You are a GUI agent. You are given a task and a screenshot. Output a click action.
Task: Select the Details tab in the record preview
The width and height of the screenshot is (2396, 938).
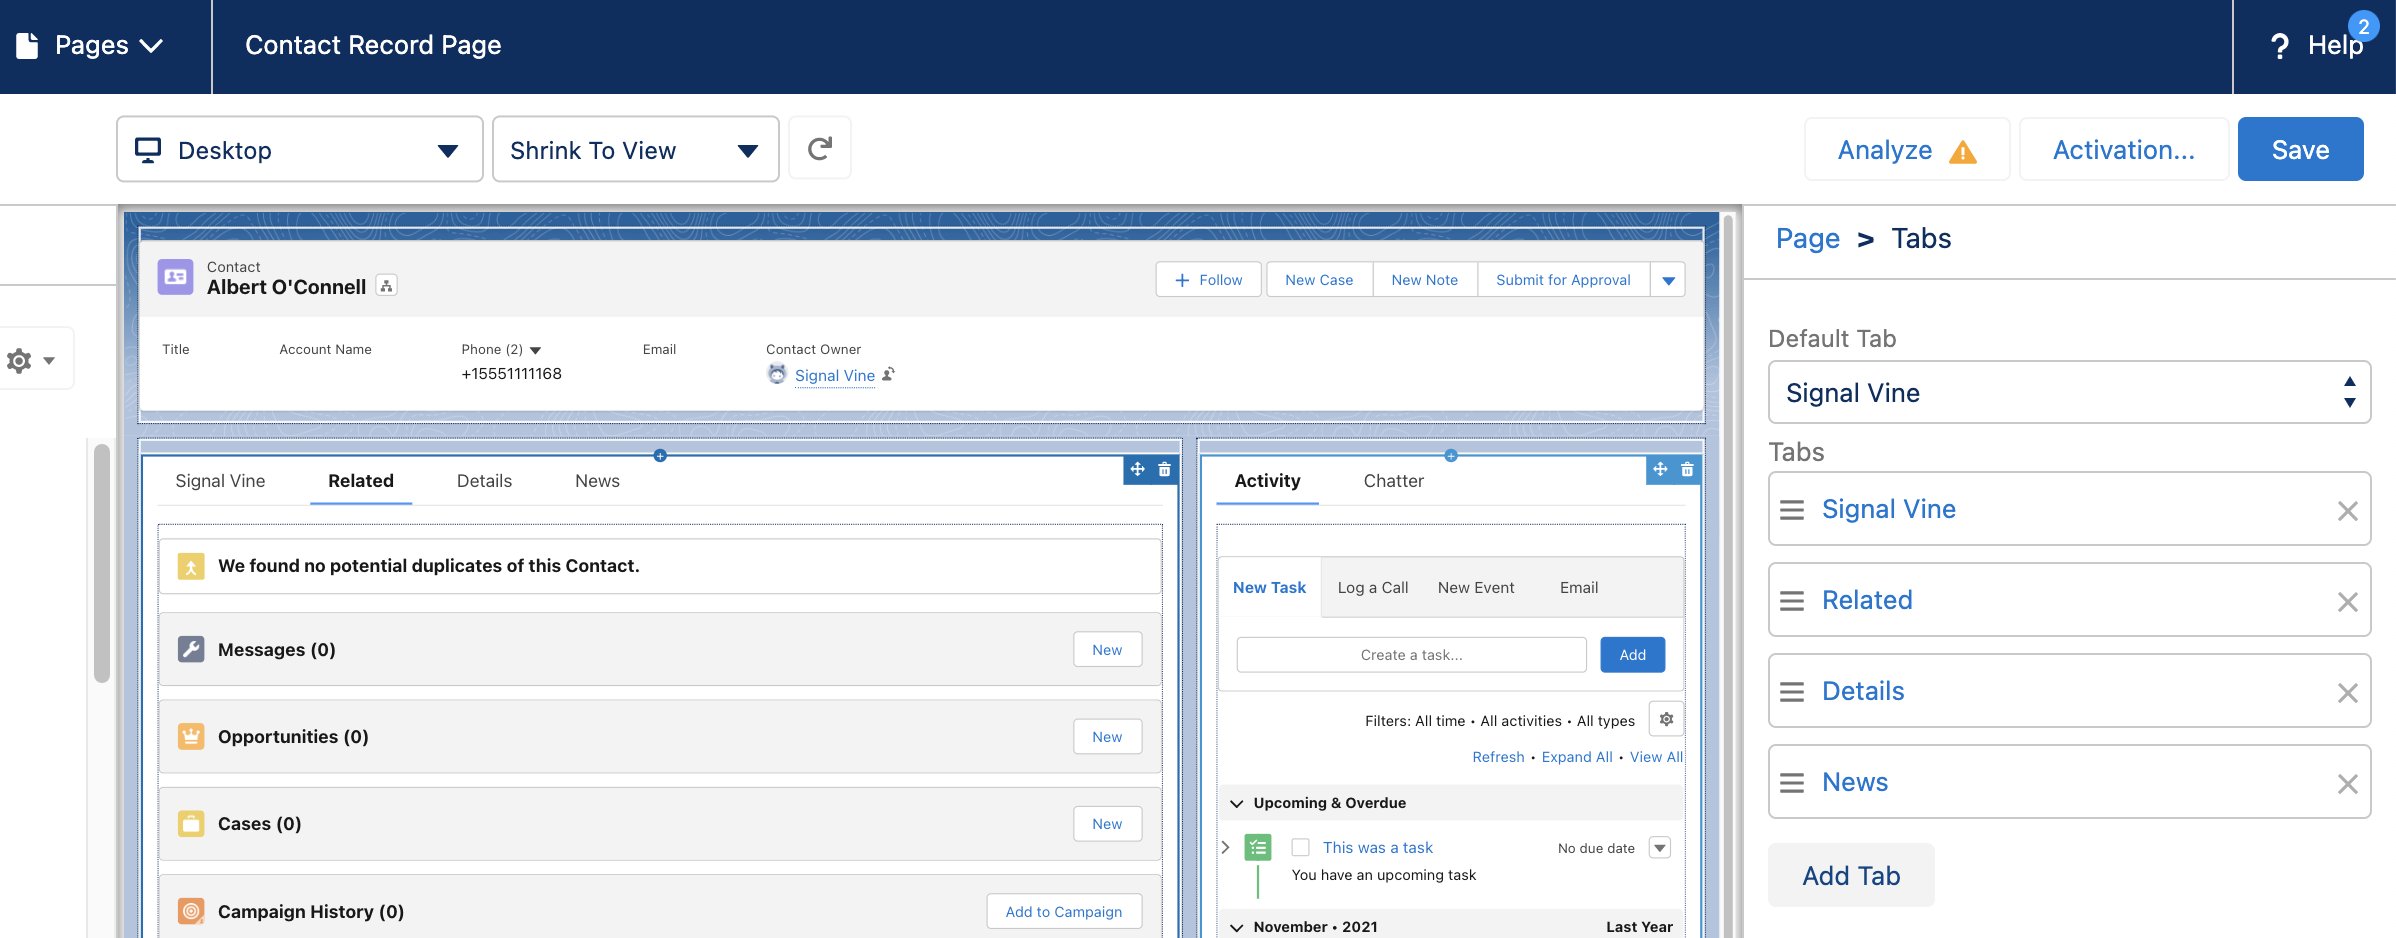click(483, 481)
